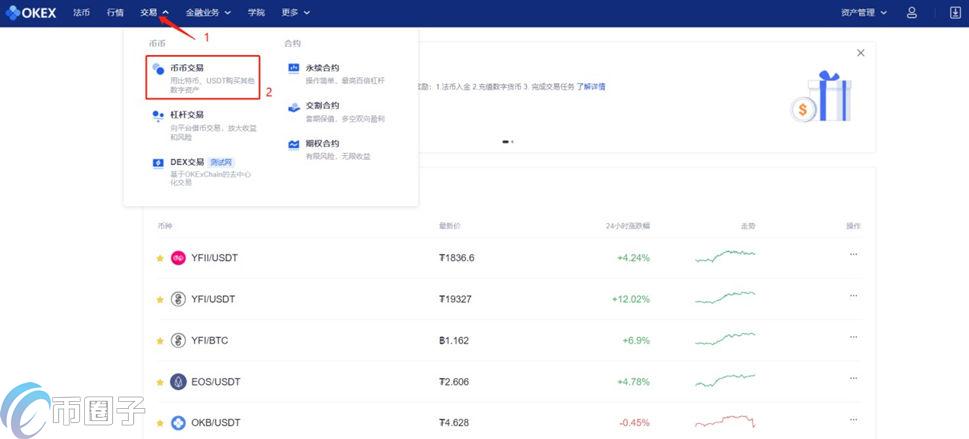Screen dimensions: 969x439
Task: Toggle favorite star for OKB/USDT
Action: coord(159,423)
